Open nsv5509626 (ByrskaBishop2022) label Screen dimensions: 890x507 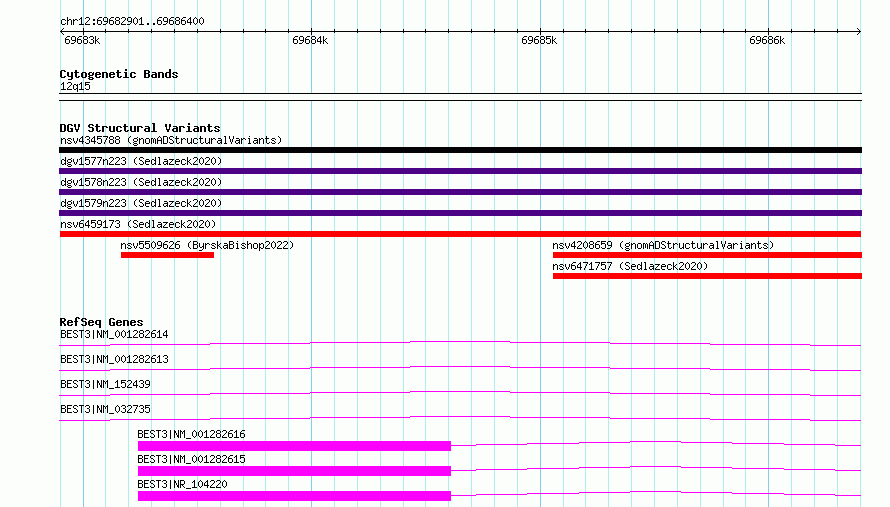[x=207, y=245]
